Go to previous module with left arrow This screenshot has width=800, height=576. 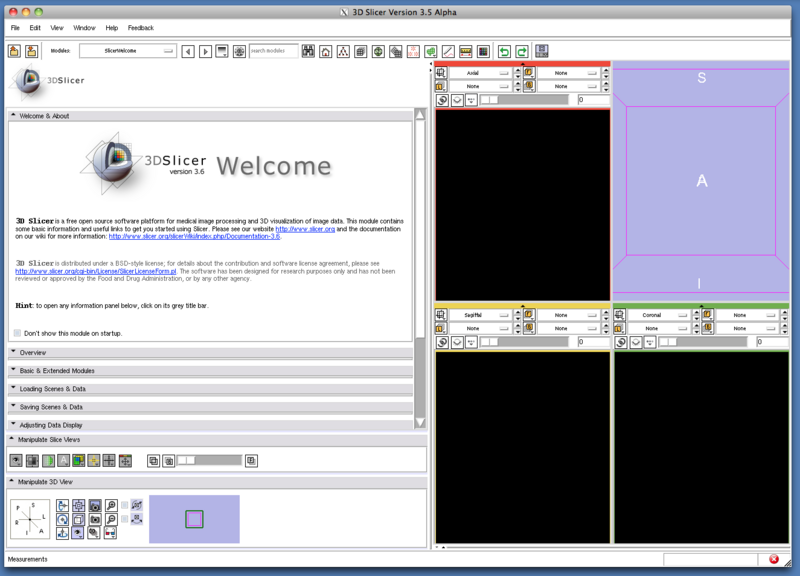point(188,51)
